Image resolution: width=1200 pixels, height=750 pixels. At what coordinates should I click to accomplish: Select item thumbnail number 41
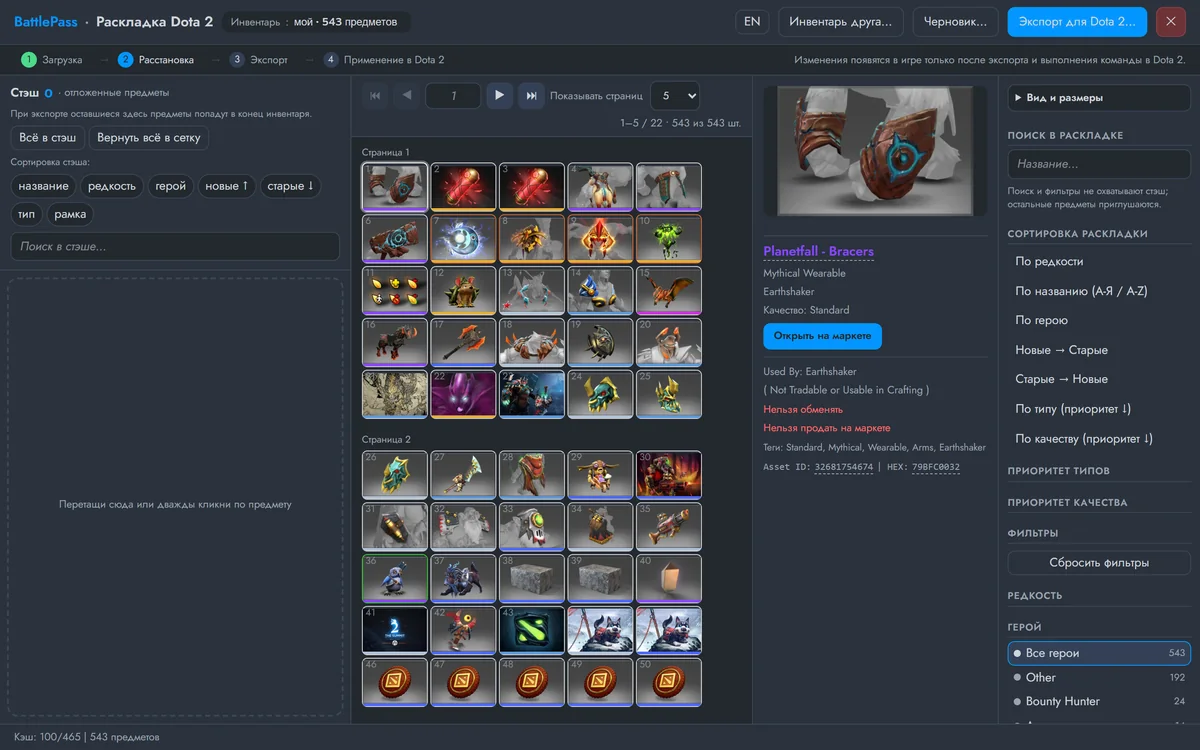[x=395, y=631]
